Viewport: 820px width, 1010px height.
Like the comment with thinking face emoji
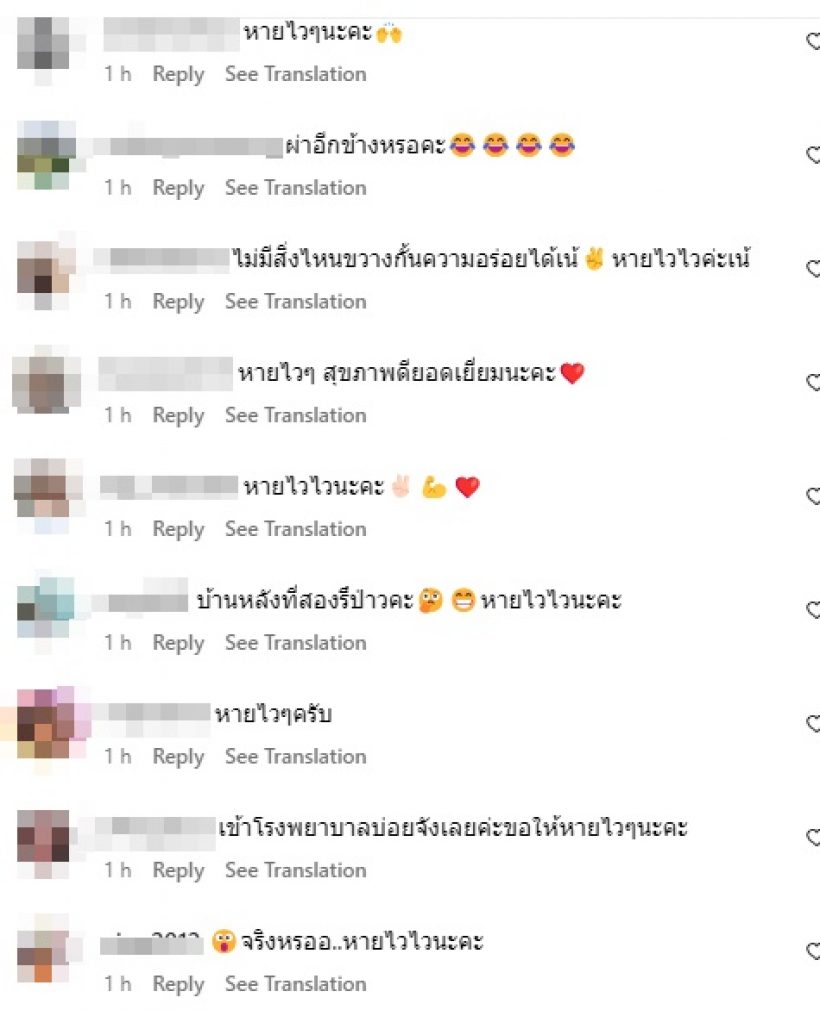[814, 610]
